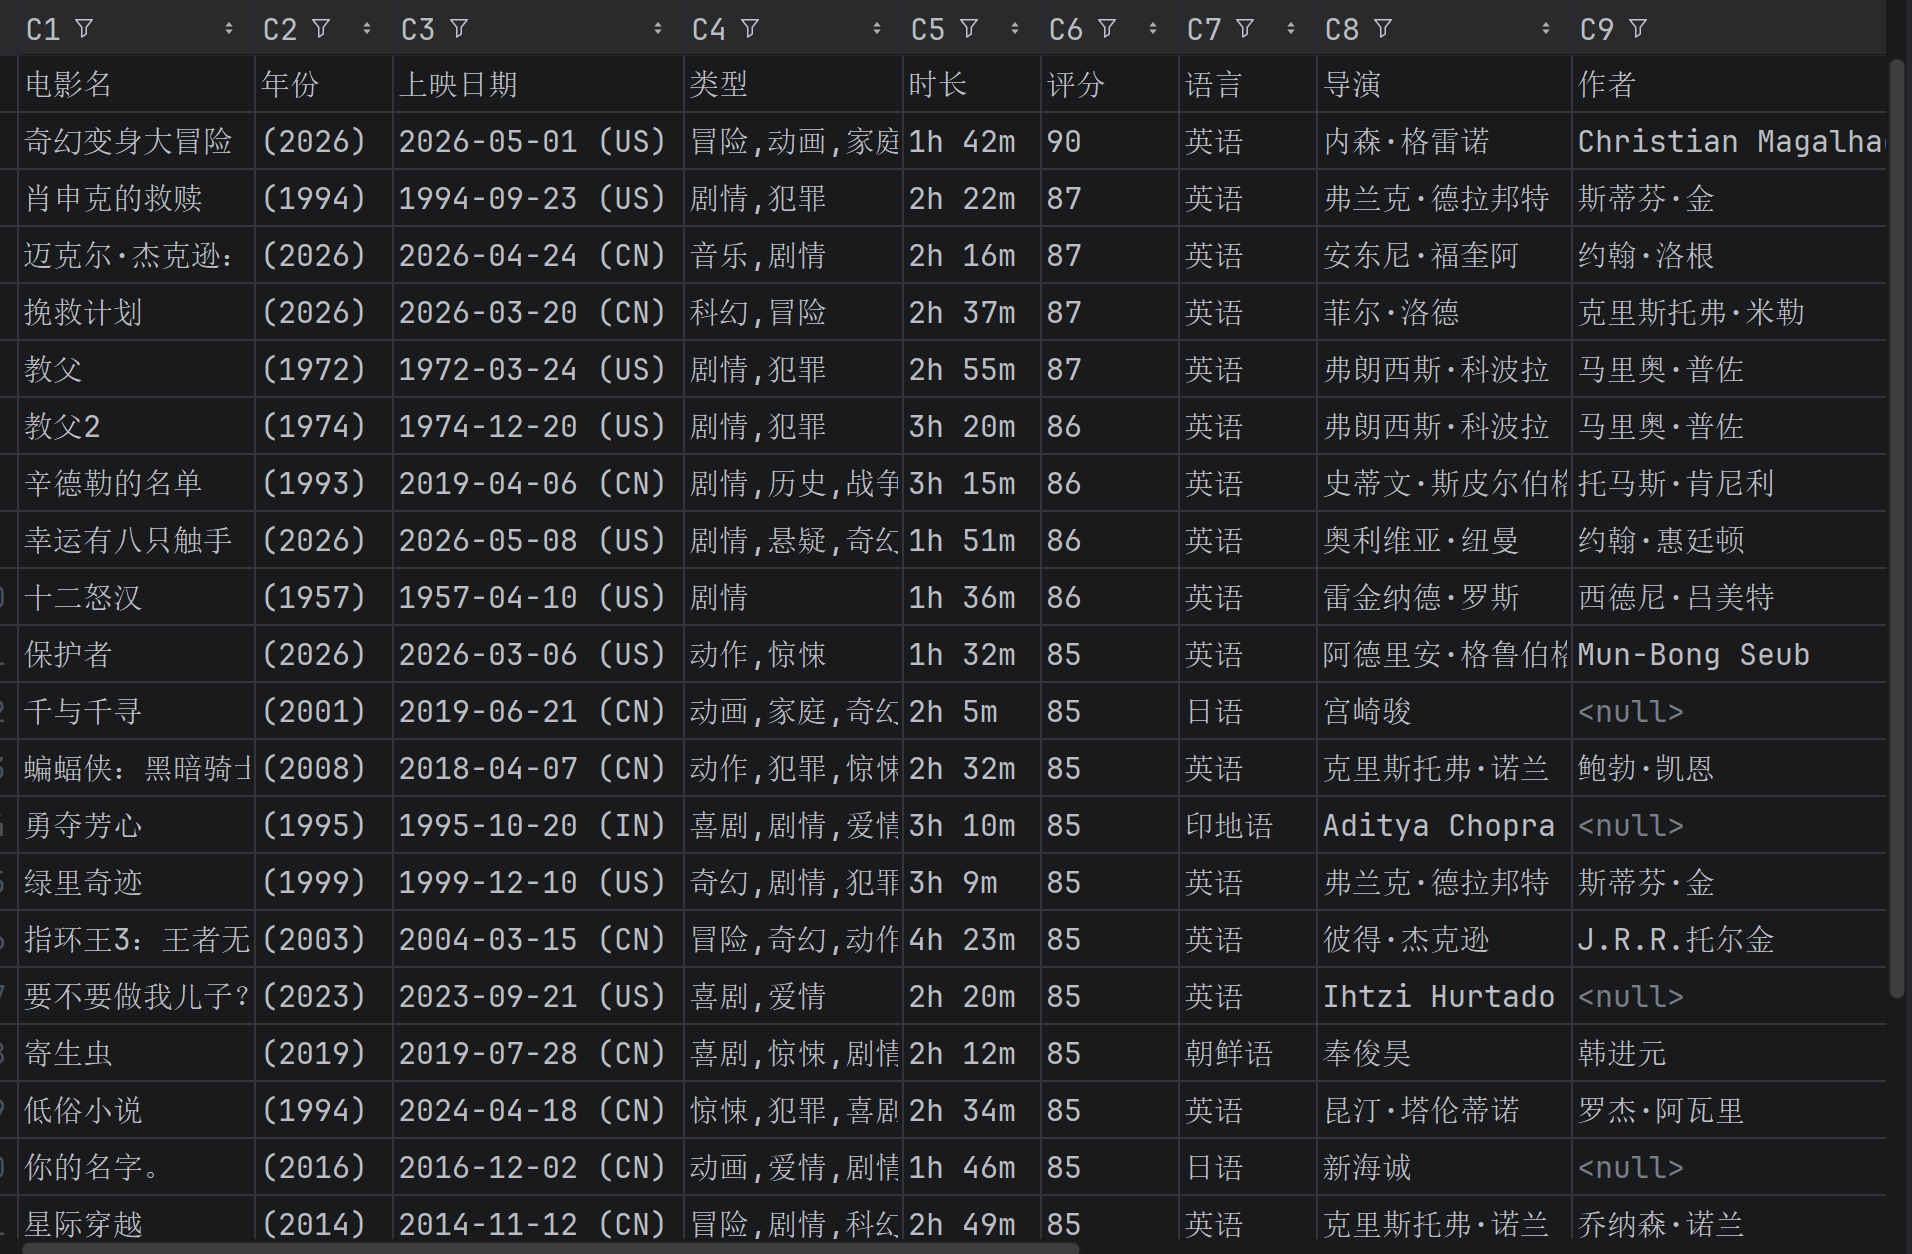1912x1254 pixels.
Task: Open the filter icon for column C5
Action: click(x=969, y=29)
